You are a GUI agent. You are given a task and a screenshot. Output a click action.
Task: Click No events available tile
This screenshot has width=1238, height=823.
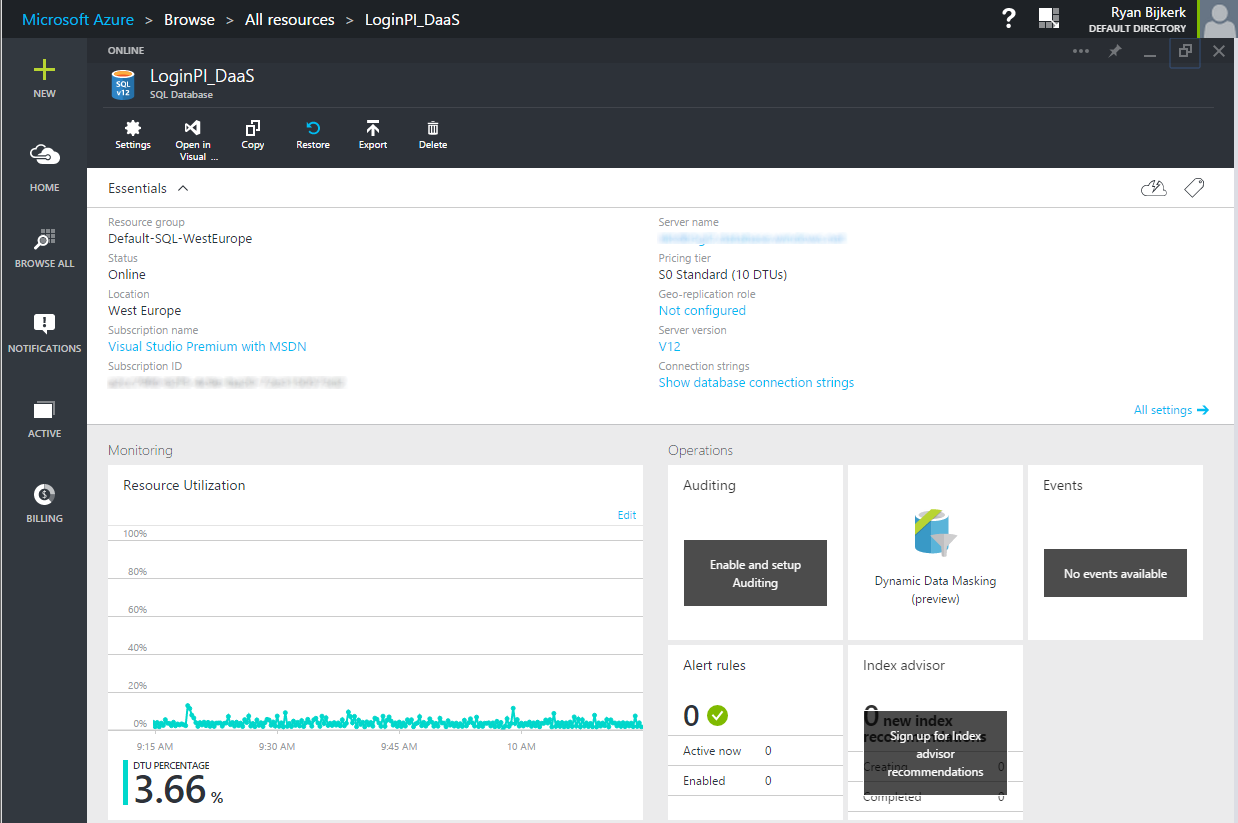(1115, 573)
